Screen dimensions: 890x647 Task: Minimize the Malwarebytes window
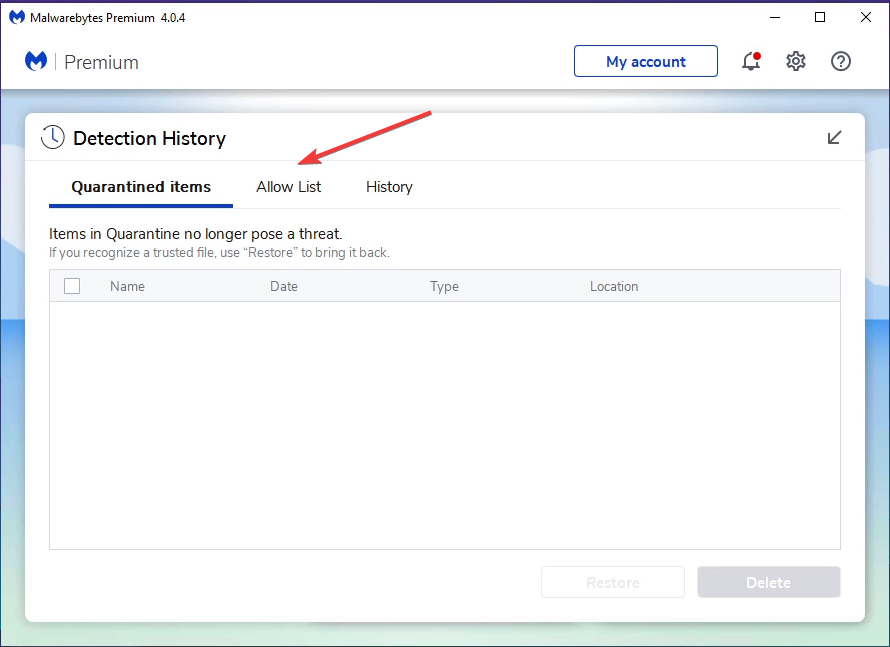(x=775, y=18)
